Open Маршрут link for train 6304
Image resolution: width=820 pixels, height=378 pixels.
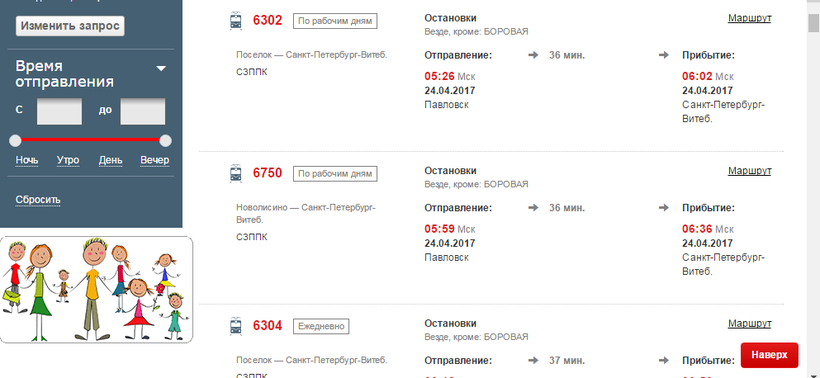pos(749,324)
